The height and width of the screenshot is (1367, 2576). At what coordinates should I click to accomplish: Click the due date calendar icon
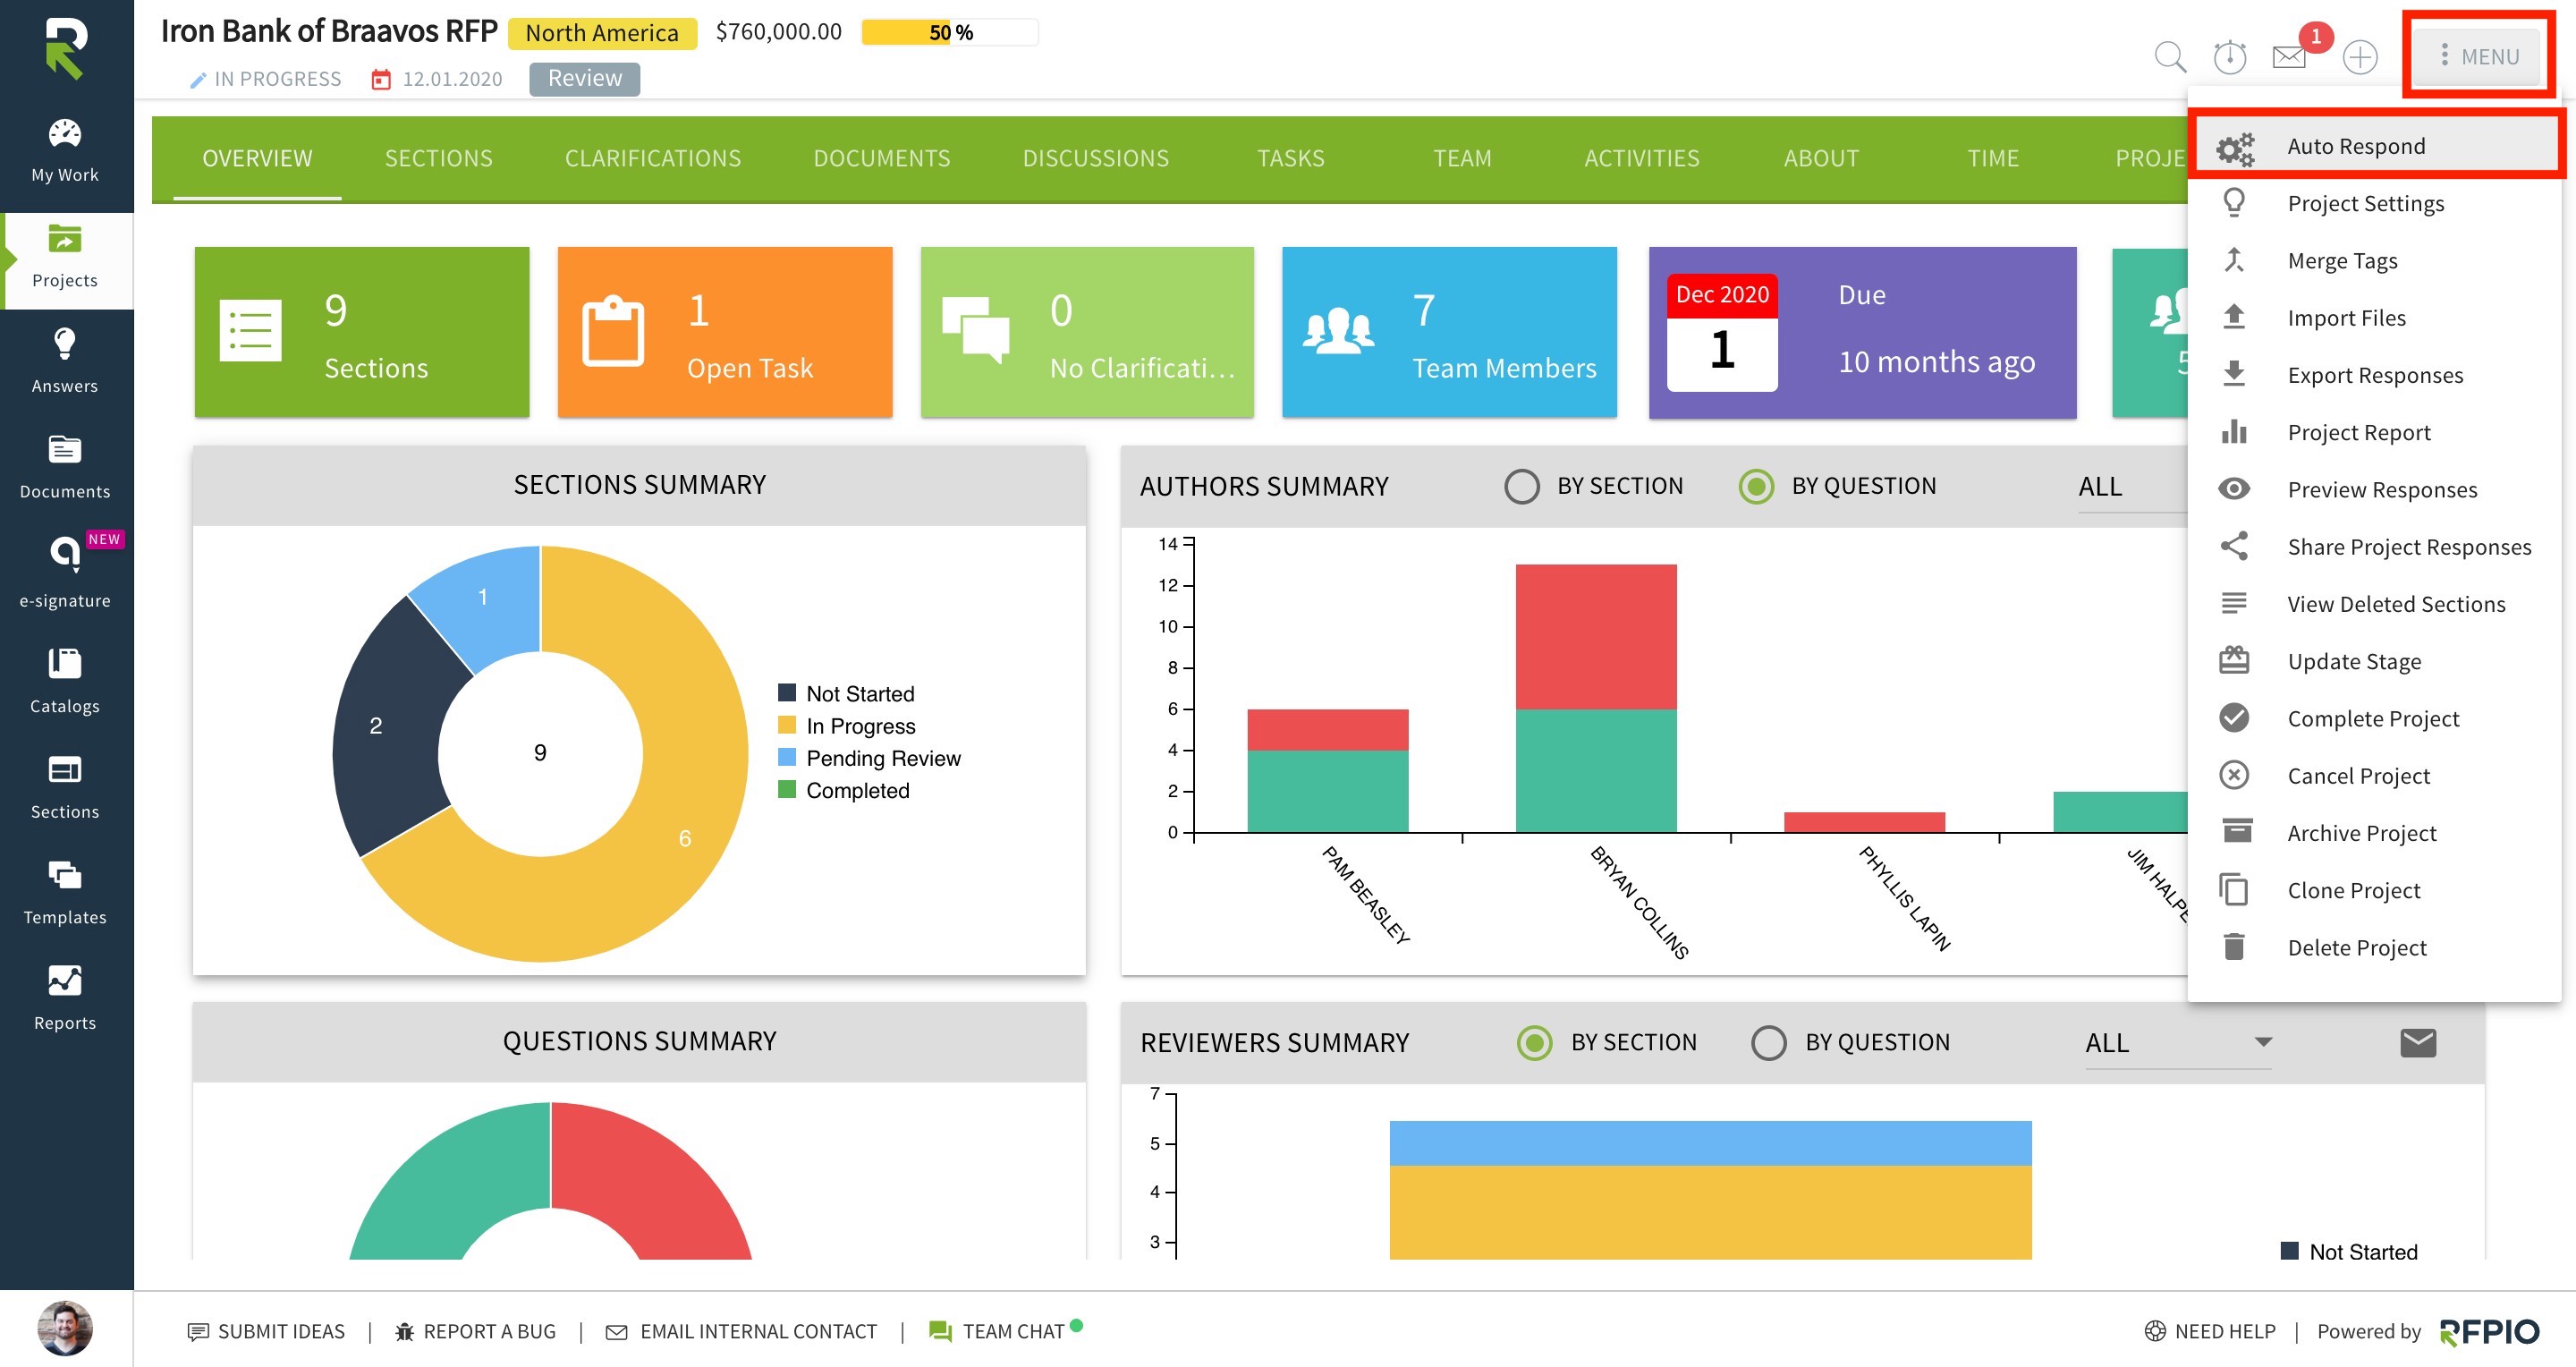(380, 79)
